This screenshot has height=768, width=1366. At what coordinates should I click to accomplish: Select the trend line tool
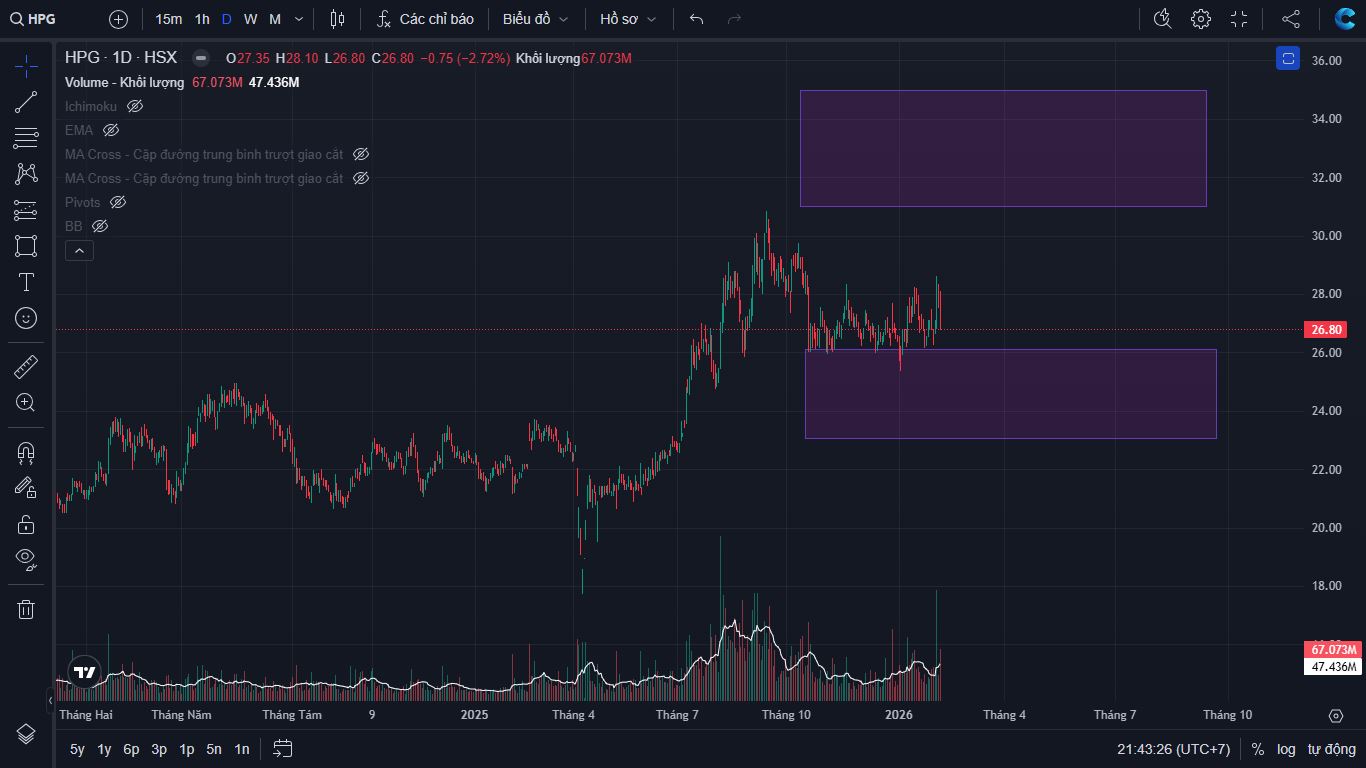tap(26, 102)
